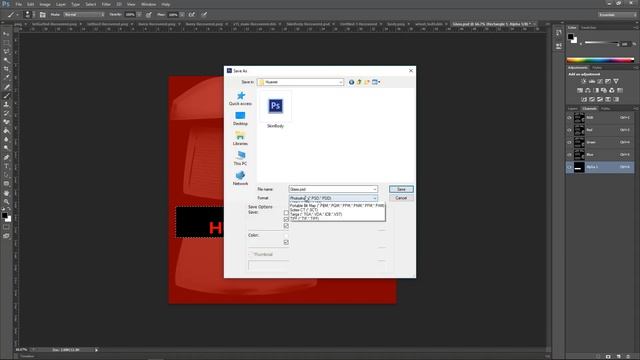Select the Horizontal Type tool
The image size is (640, 360).
[6, 166]
